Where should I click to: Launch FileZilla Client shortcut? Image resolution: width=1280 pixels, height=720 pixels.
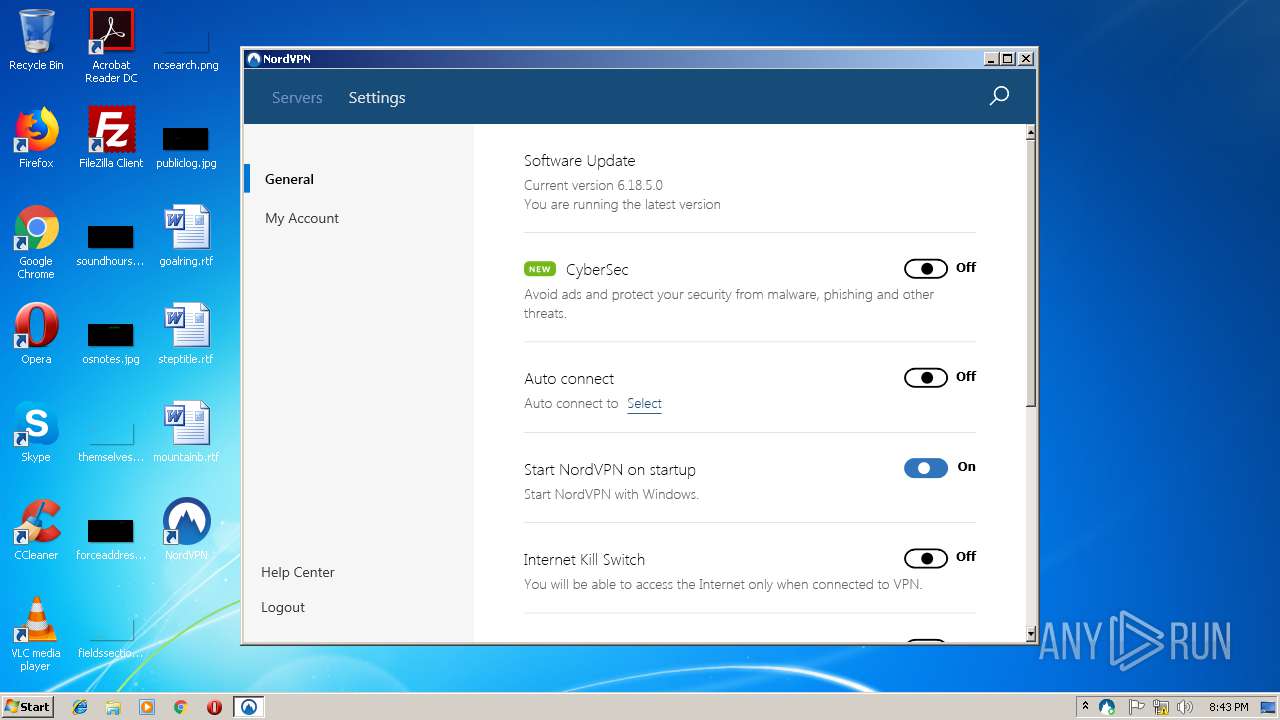[111, 138]
